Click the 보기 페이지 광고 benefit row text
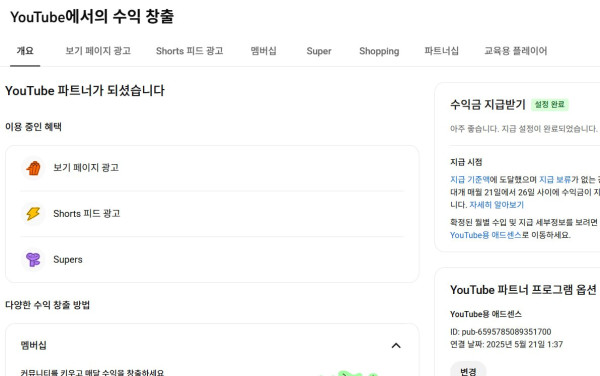The image size is (600, 376). click(x=86, y=168)
